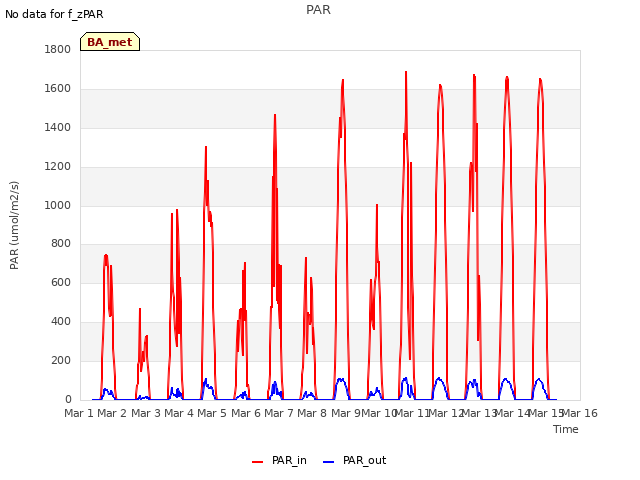The height and width of the screenshot is (480, 640).
Task: Click the PAR chart title
Action: tap(318, 10)
